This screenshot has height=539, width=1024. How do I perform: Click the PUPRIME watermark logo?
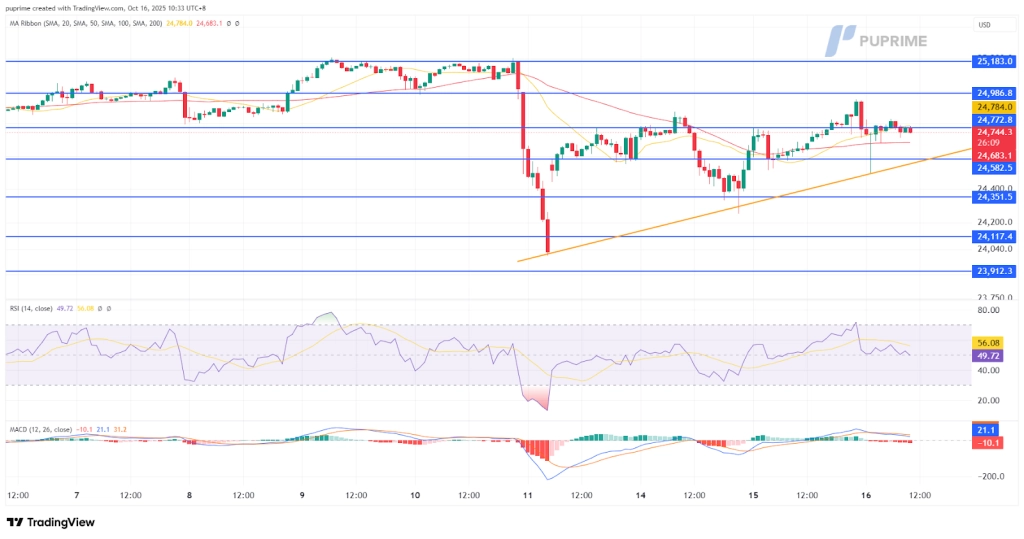pos(876,41)
